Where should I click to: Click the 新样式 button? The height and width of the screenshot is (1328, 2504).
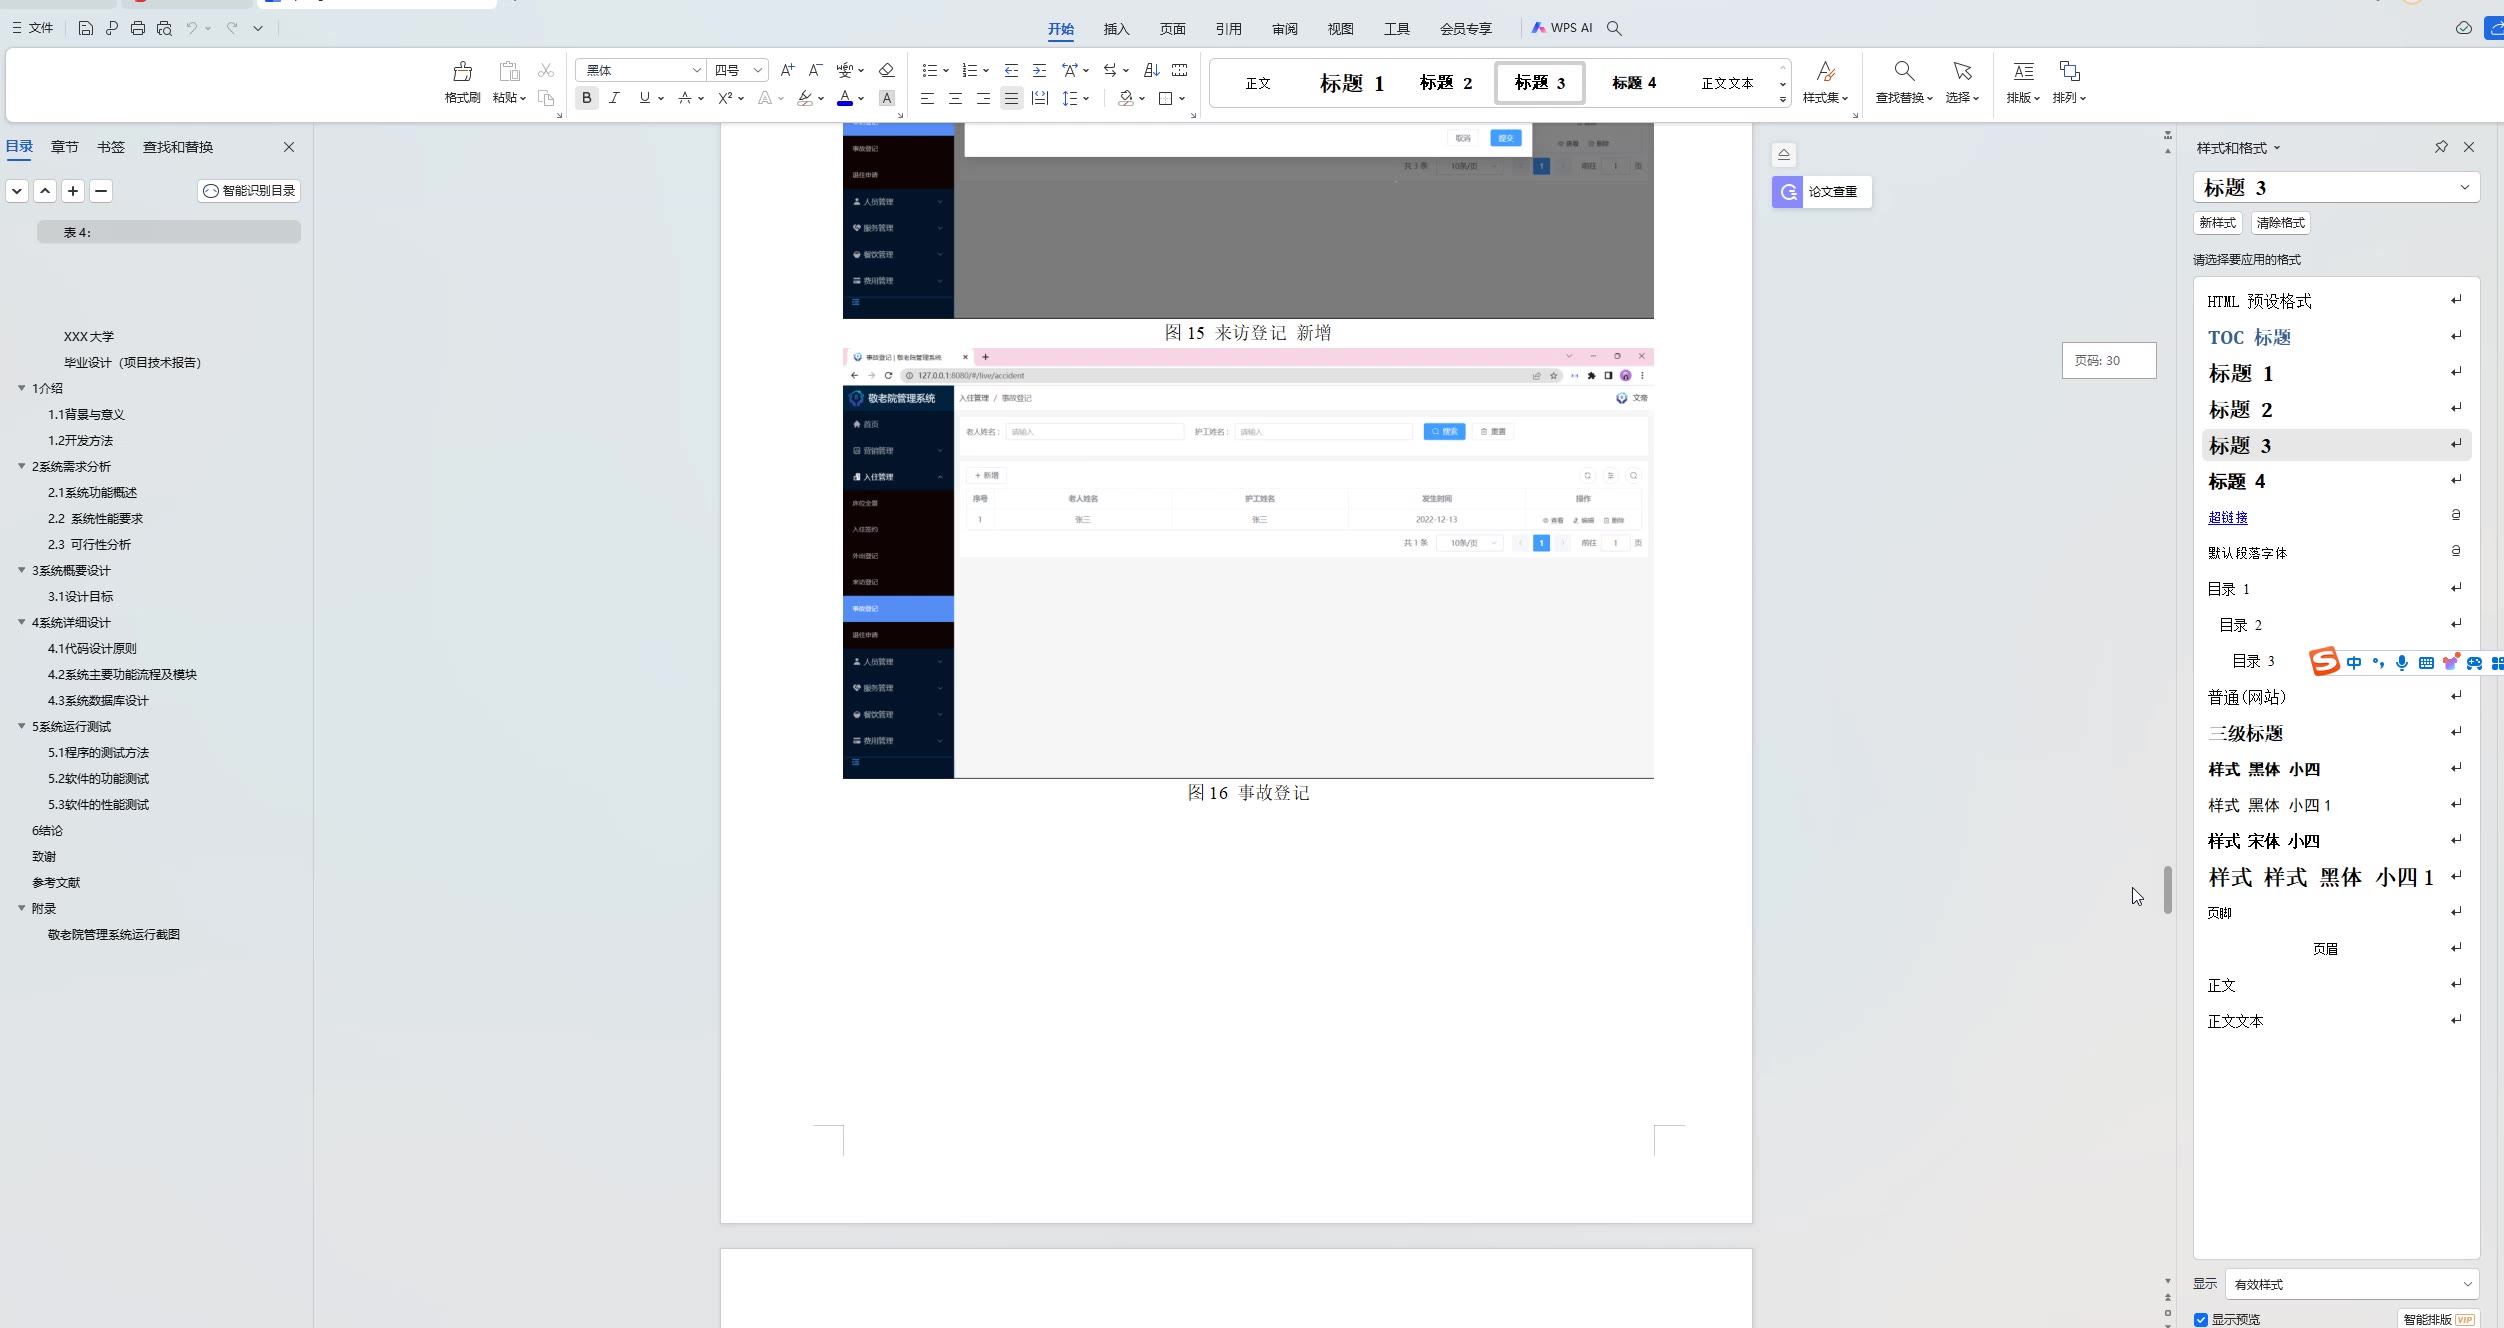pyautogui.click(x=2217, y=223)
